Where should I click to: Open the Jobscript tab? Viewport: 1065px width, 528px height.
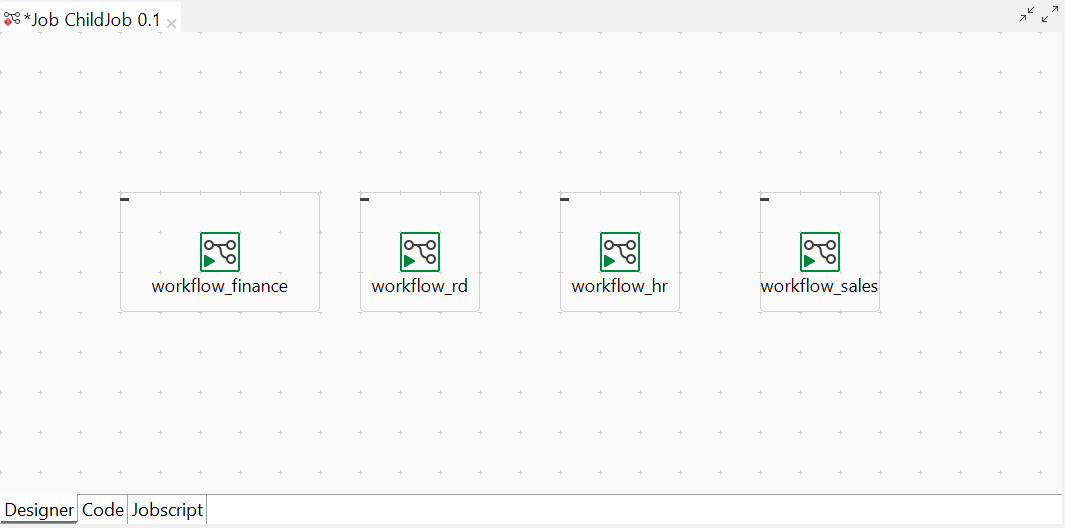point(167,510)
